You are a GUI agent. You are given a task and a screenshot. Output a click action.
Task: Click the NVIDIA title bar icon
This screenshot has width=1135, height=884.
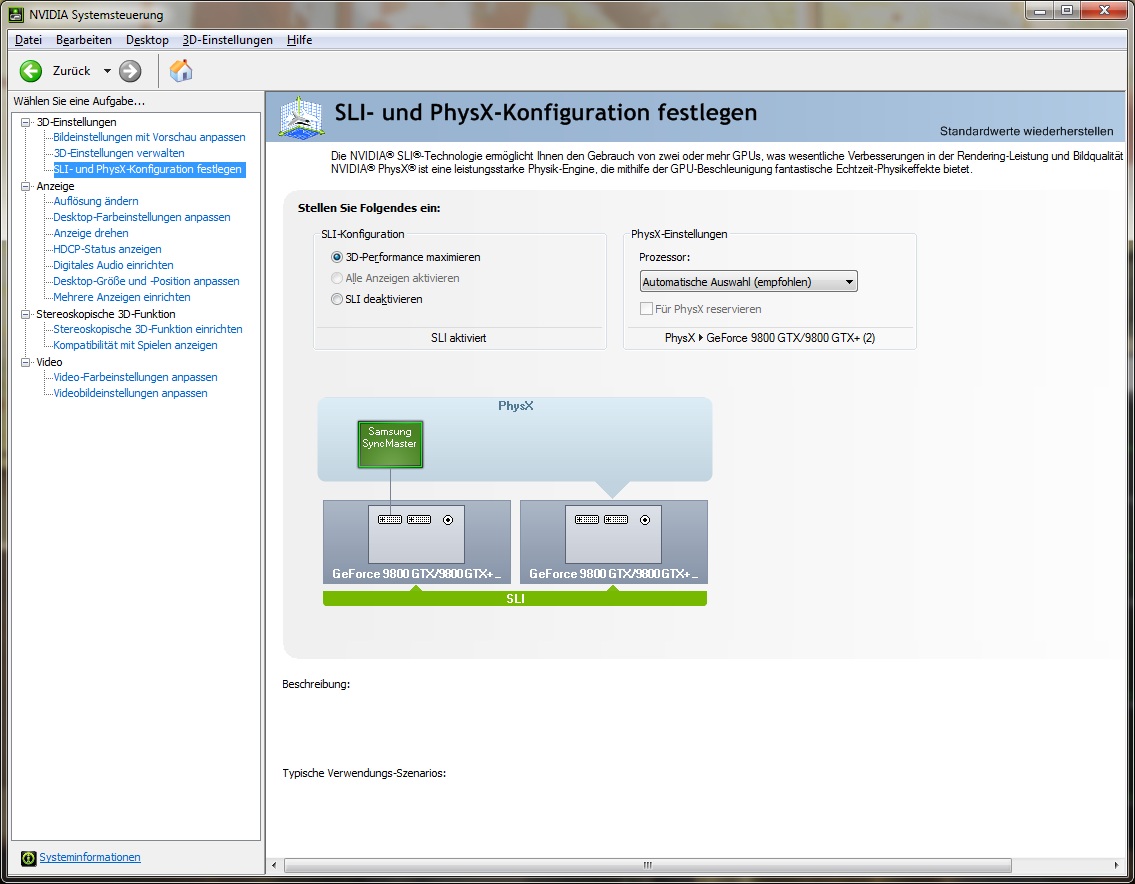pos(16,14)
